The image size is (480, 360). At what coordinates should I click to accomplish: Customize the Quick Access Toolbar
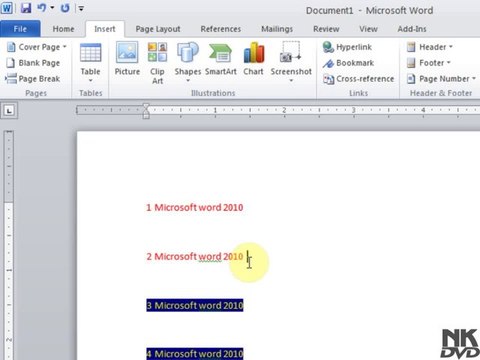click(x=81, y=8)
